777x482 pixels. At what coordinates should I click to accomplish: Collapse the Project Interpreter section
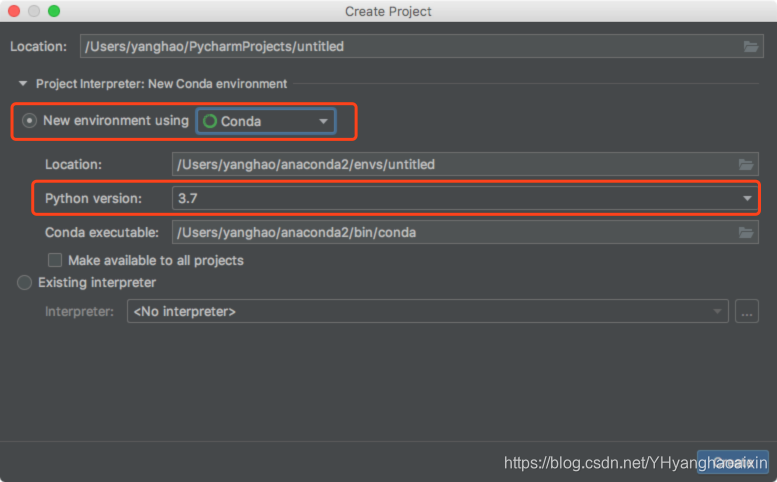point(23,84)
